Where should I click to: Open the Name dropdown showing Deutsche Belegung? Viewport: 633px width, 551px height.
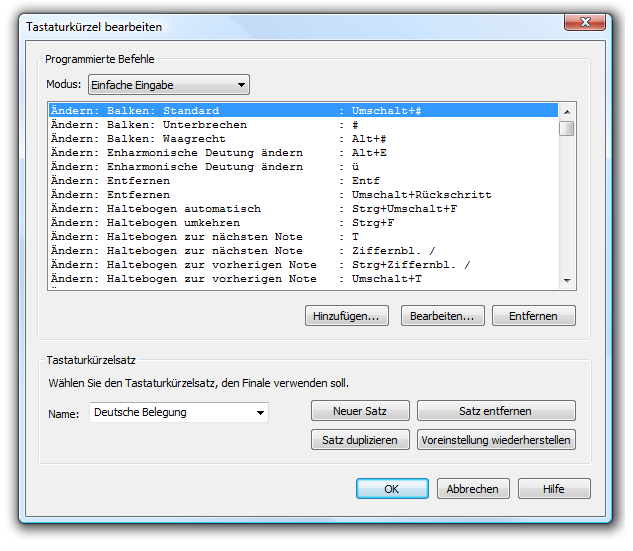(179, 412)
